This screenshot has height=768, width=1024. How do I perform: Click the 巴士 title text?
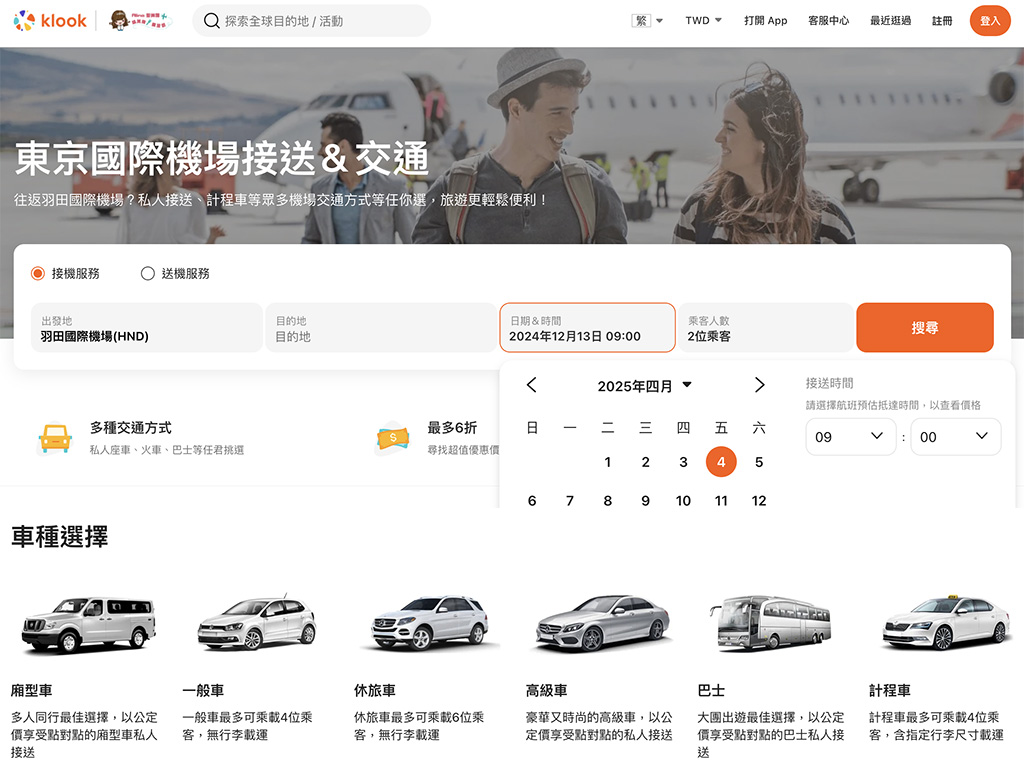pos(711,690)
